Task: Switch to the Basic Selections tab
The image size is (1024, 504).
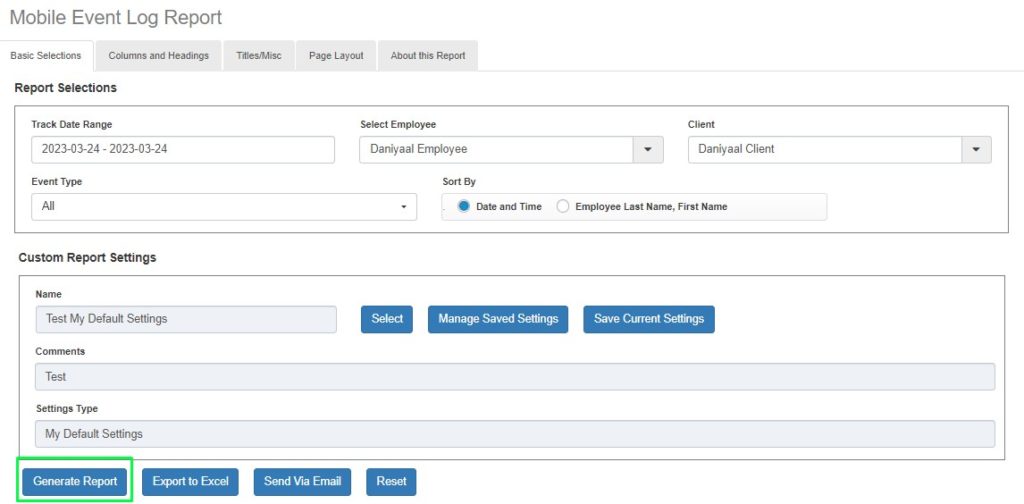Action: pyautogui.click(x=46, y=56)
